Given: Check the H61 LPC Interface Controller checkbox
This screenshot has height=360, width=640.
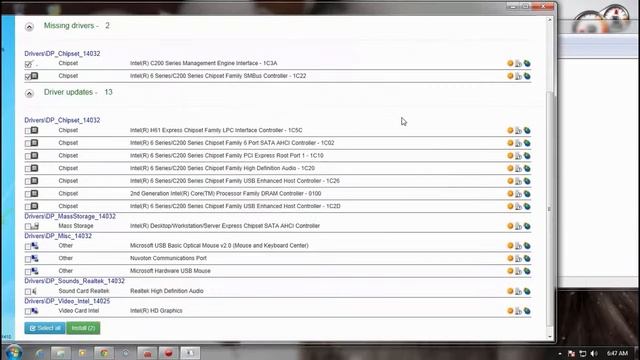Looking at the screenshot, I should pos(28,131).
